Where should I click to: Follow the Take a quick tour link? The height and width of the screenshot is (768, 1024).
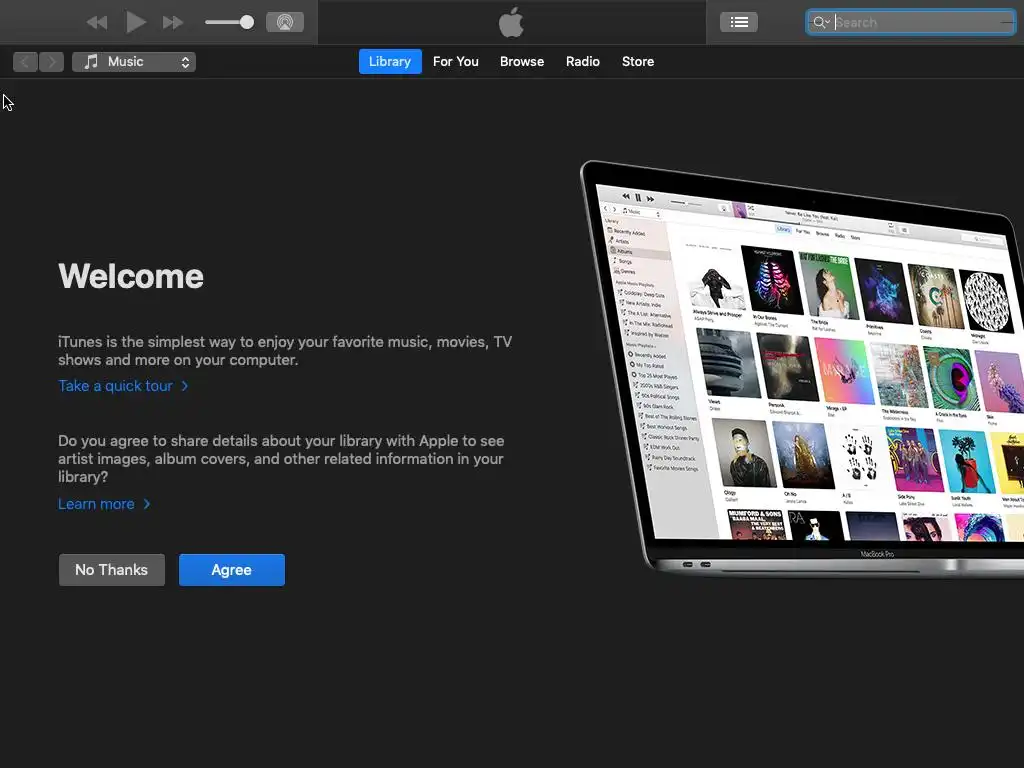(x=123, y=386)
